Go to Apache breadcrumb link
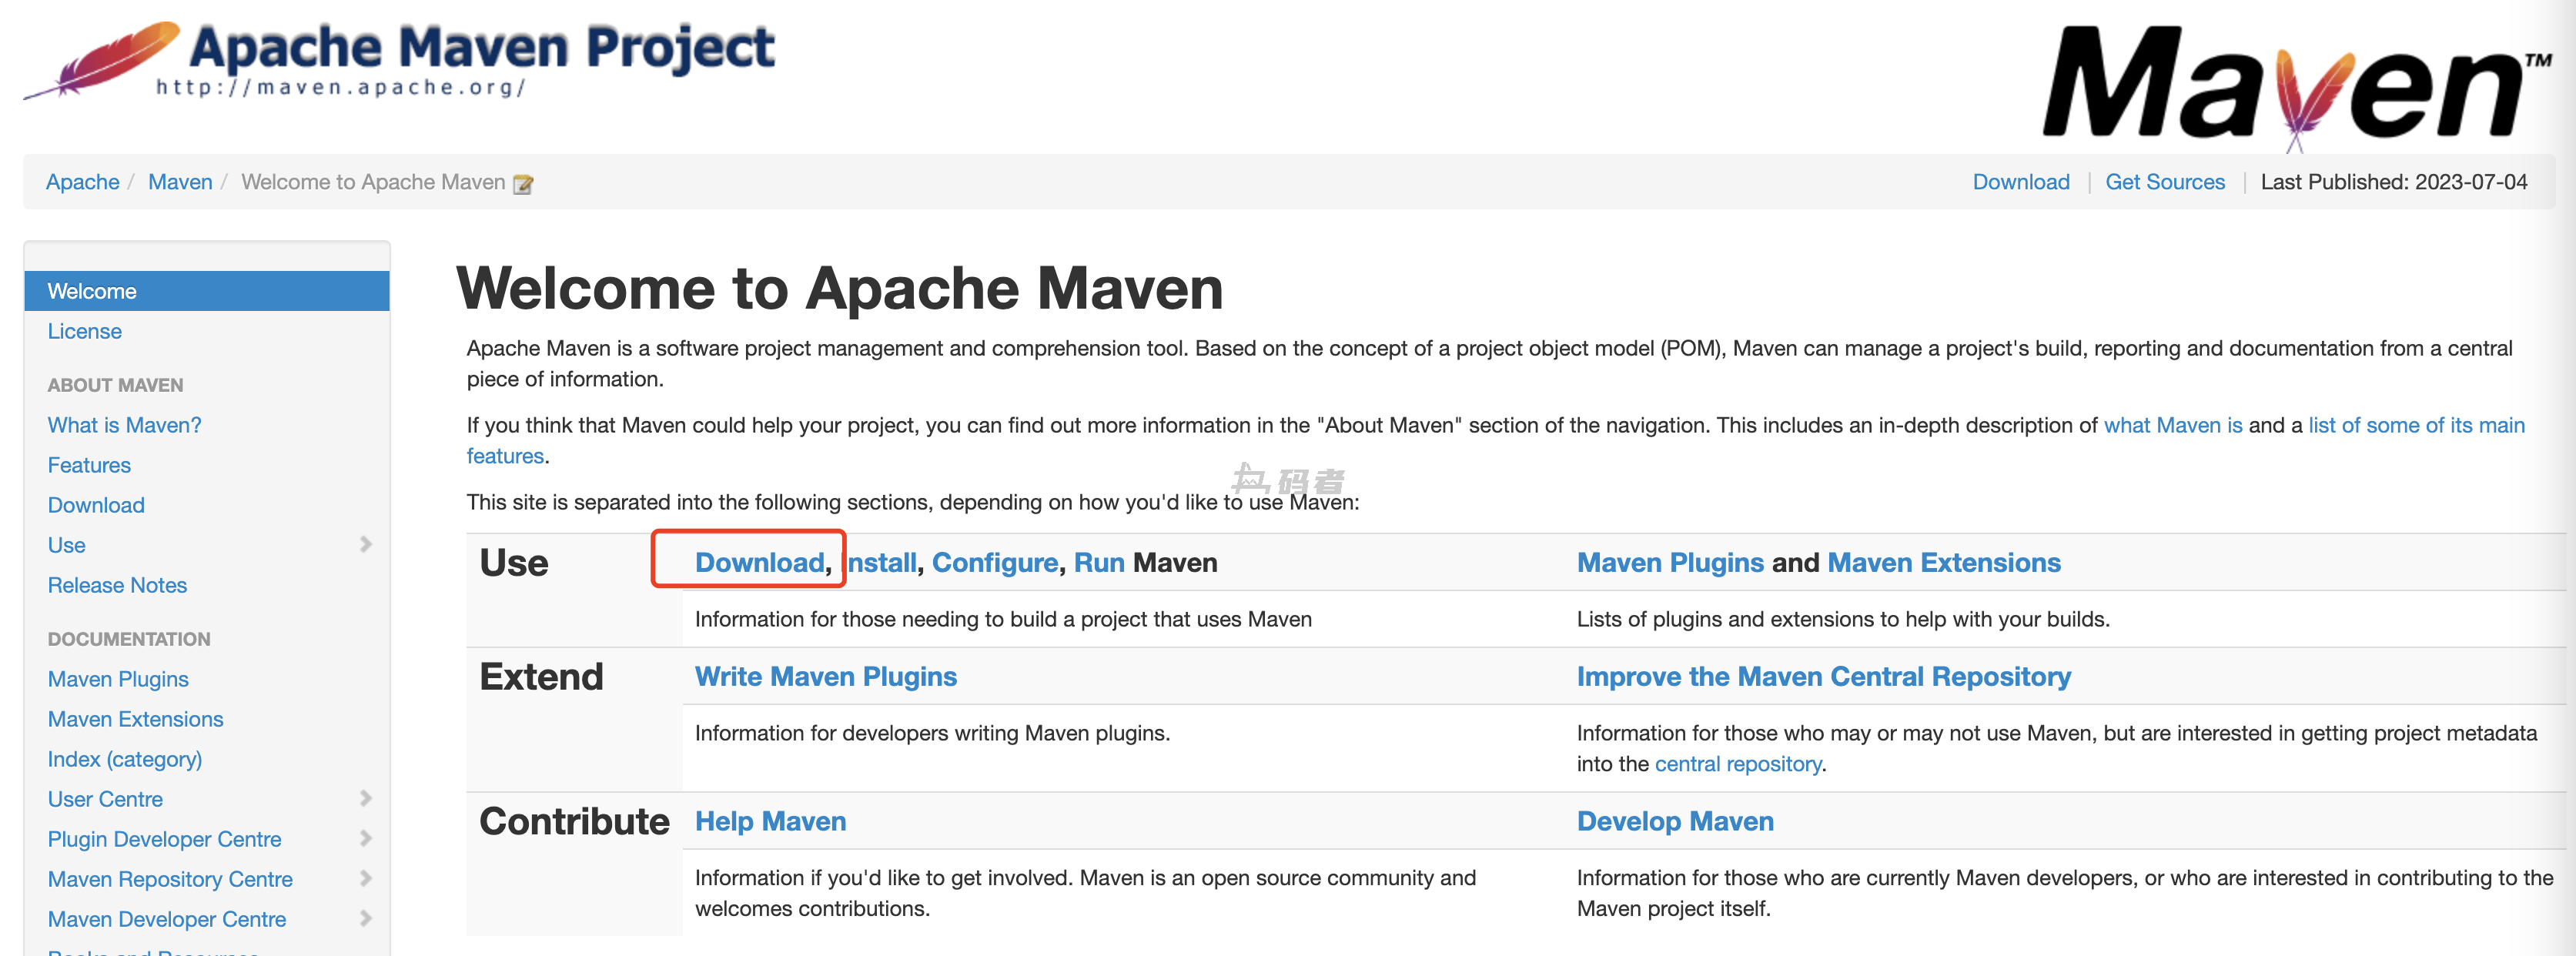This screenshot has width=2576, height=956. [82, 182]
